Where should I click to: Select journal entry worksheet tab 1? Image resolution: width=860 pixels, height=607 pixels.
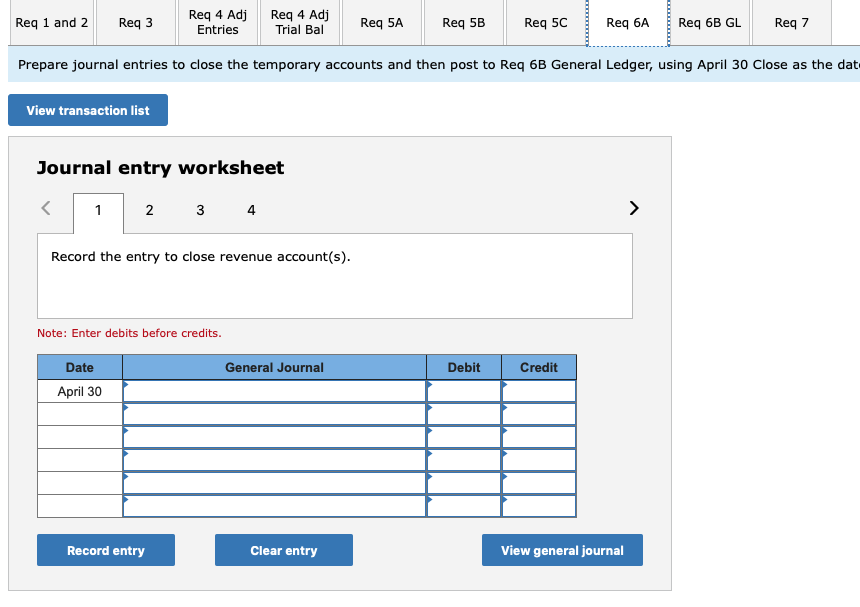pyautogui.click(x=98, y=211)
